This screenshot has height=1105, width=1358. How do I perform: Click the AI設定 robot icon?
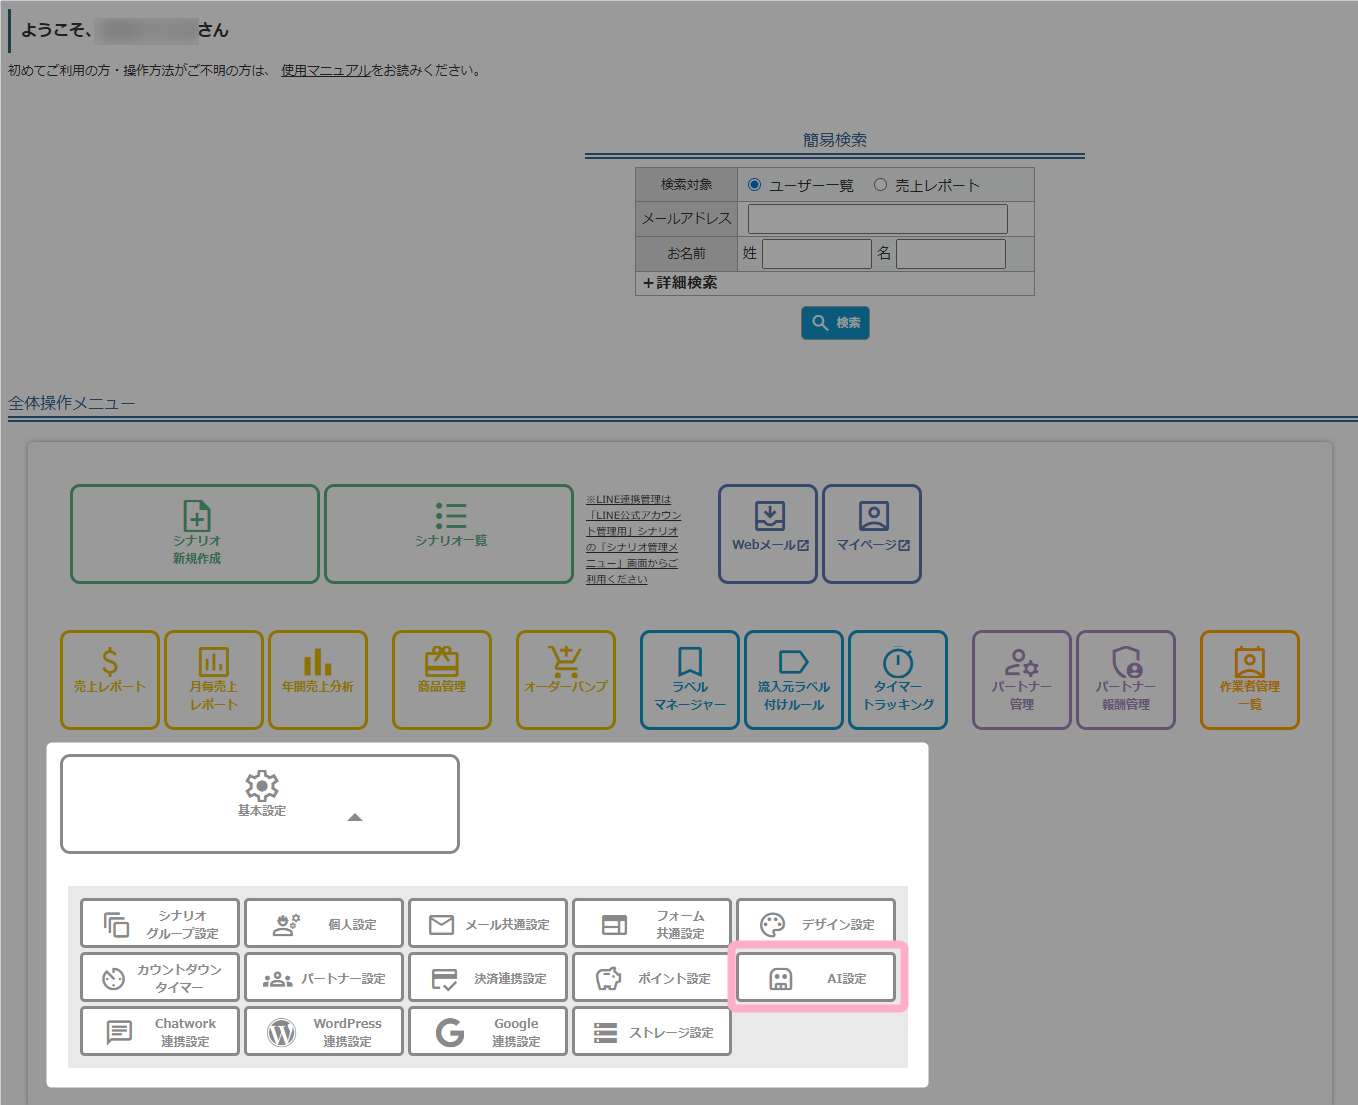pos(781,979)
